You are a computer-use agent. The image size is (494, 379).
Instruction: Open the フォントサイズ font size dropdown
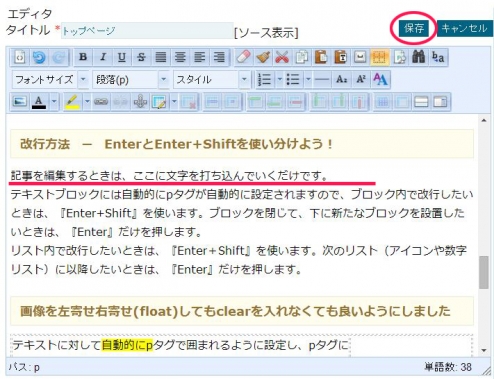point(50,79)
